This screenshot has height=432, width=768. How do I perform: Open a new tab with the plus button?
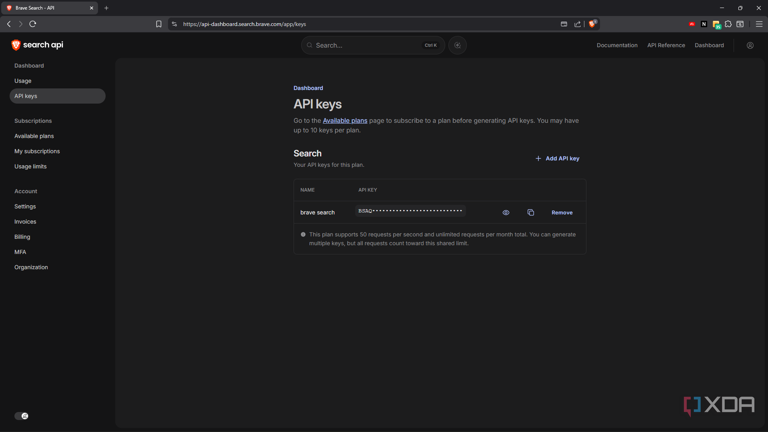click(x=106, y=8)
